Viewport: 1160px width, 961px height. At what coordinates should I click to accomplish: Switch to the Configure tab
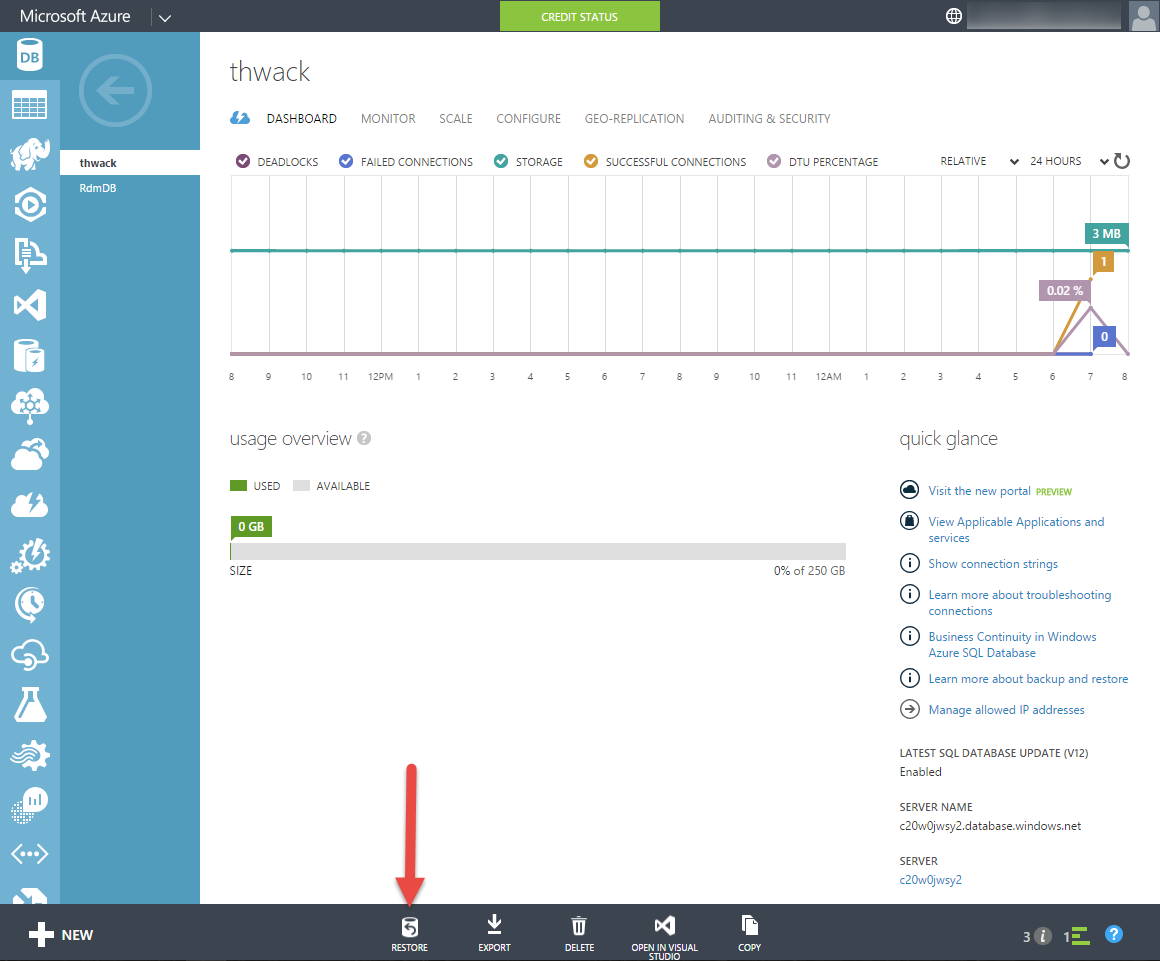point(528,118)
